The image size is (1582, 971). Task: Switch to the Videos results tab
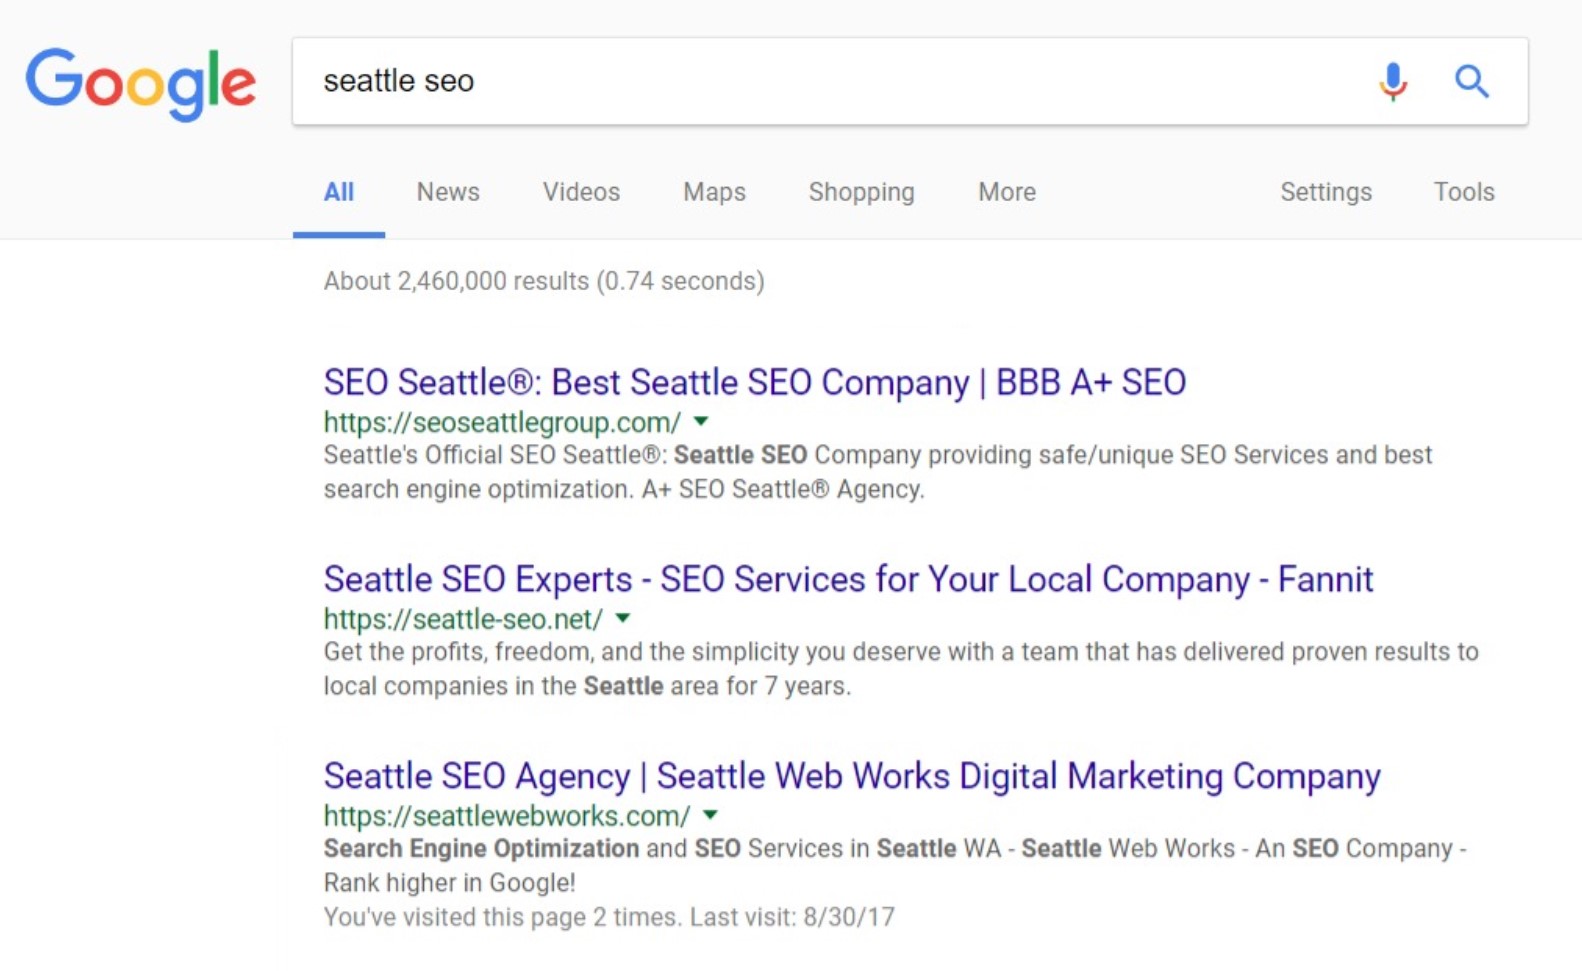[580, 192]
